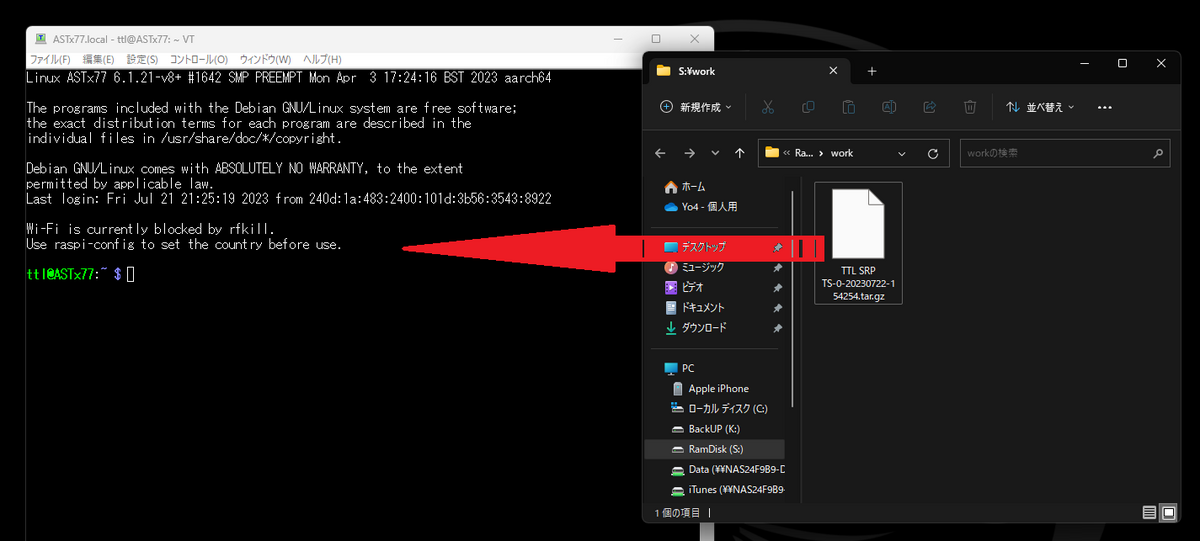This screenshot has height=541, width=1200.
Task: Unpin ビデオ via its pin icon
Action: coord(777,288)
